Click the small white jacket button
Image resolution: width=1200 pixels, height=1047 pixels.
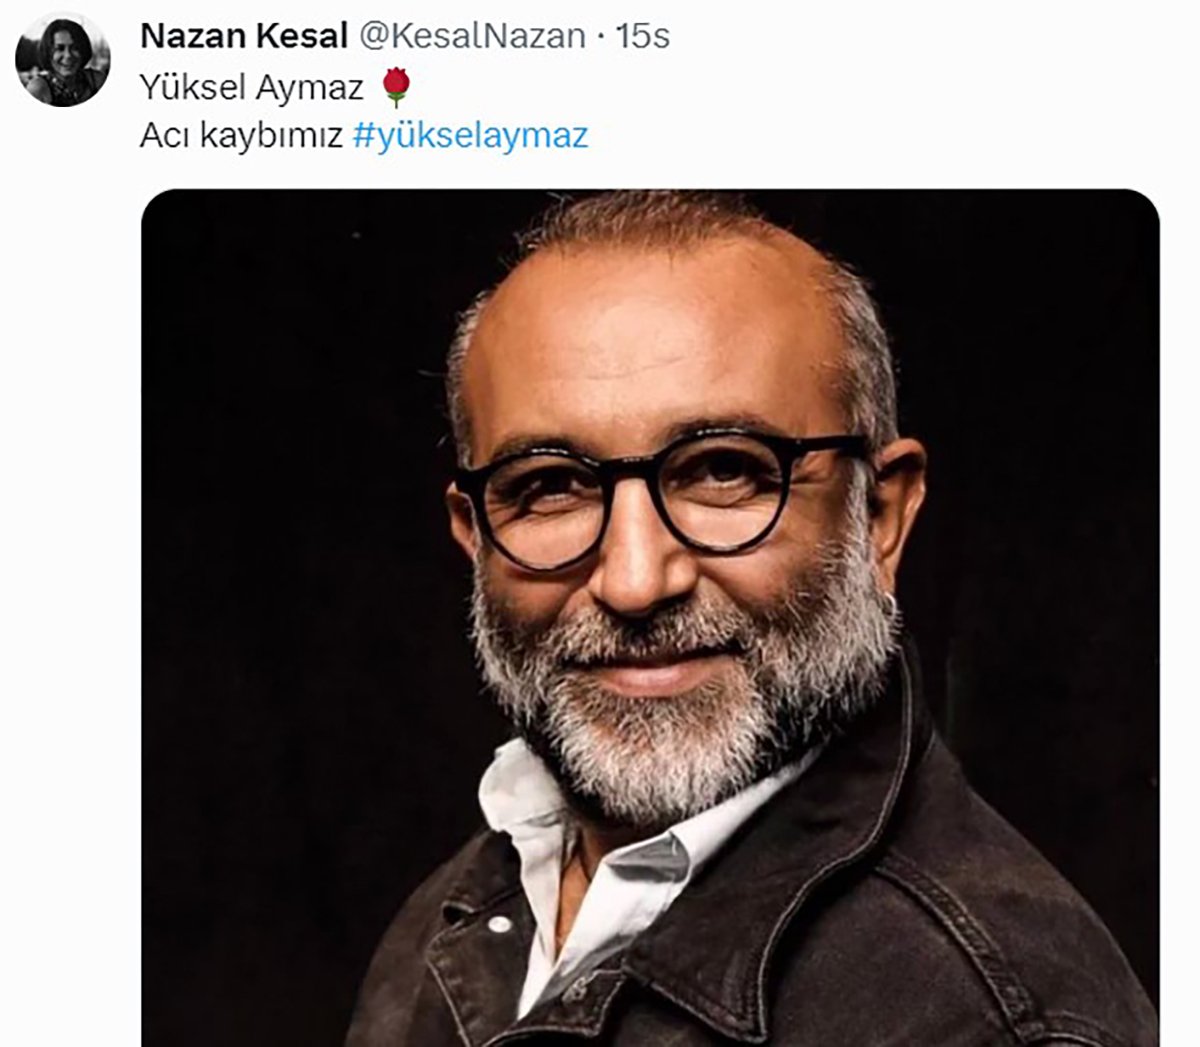497,923
